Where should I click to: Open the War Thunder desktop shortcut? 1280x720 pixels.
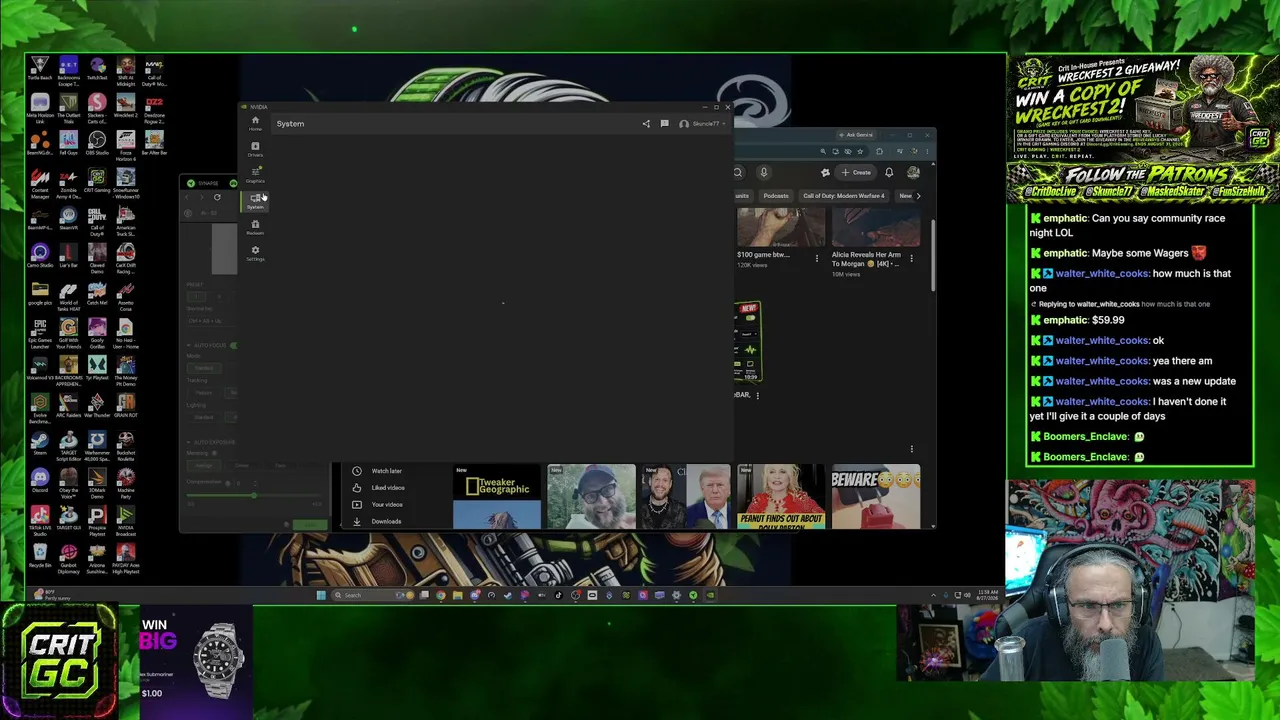[x=97, y=407]
